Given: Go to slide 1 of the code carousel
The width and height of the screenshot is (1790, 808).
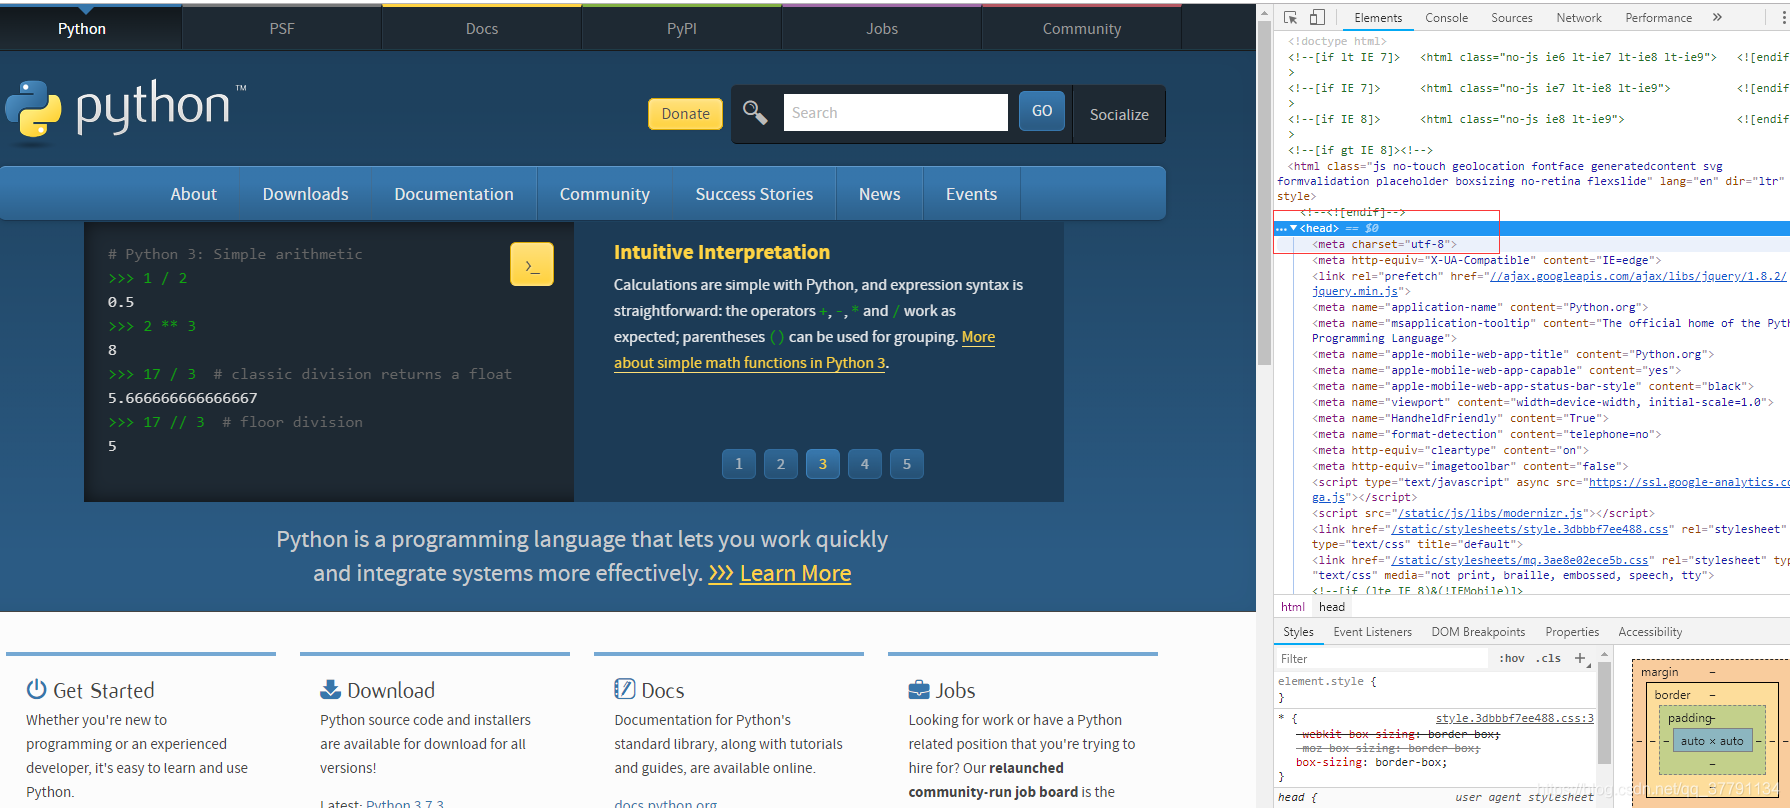Looking at the screenshot, I should tap(739, 464).
